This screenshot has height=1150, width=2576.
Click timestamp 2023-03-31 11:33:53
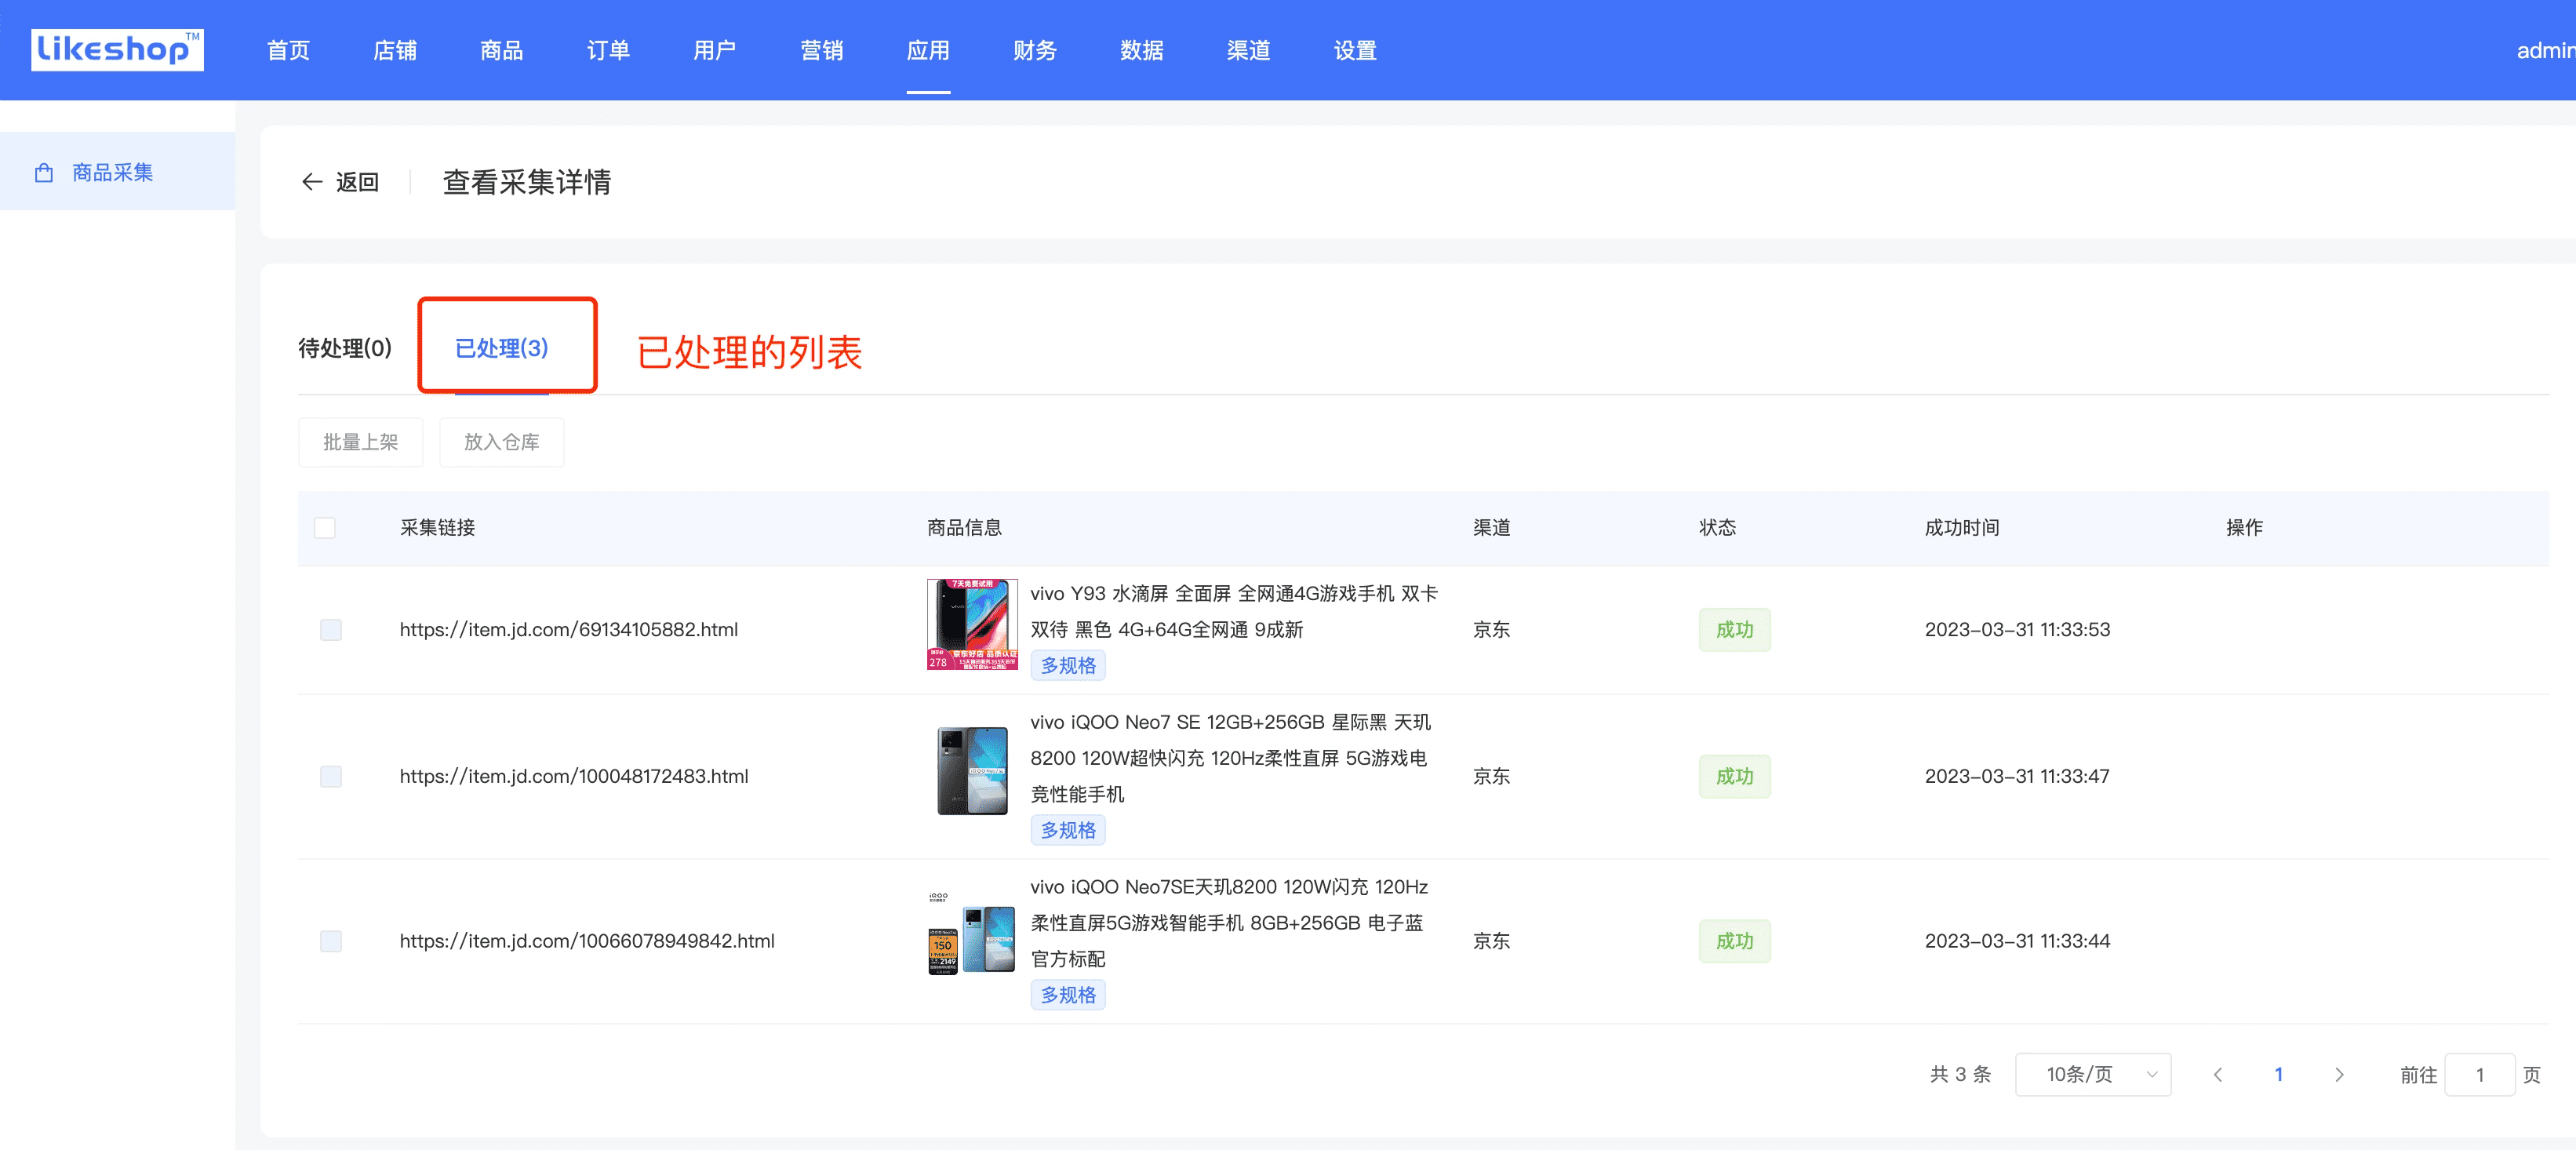[x=2017, y=630]
